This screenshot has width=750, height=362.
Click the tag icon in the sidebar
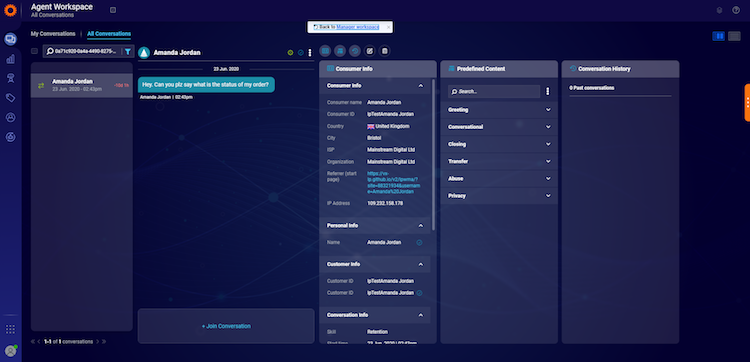pos(10,98)
